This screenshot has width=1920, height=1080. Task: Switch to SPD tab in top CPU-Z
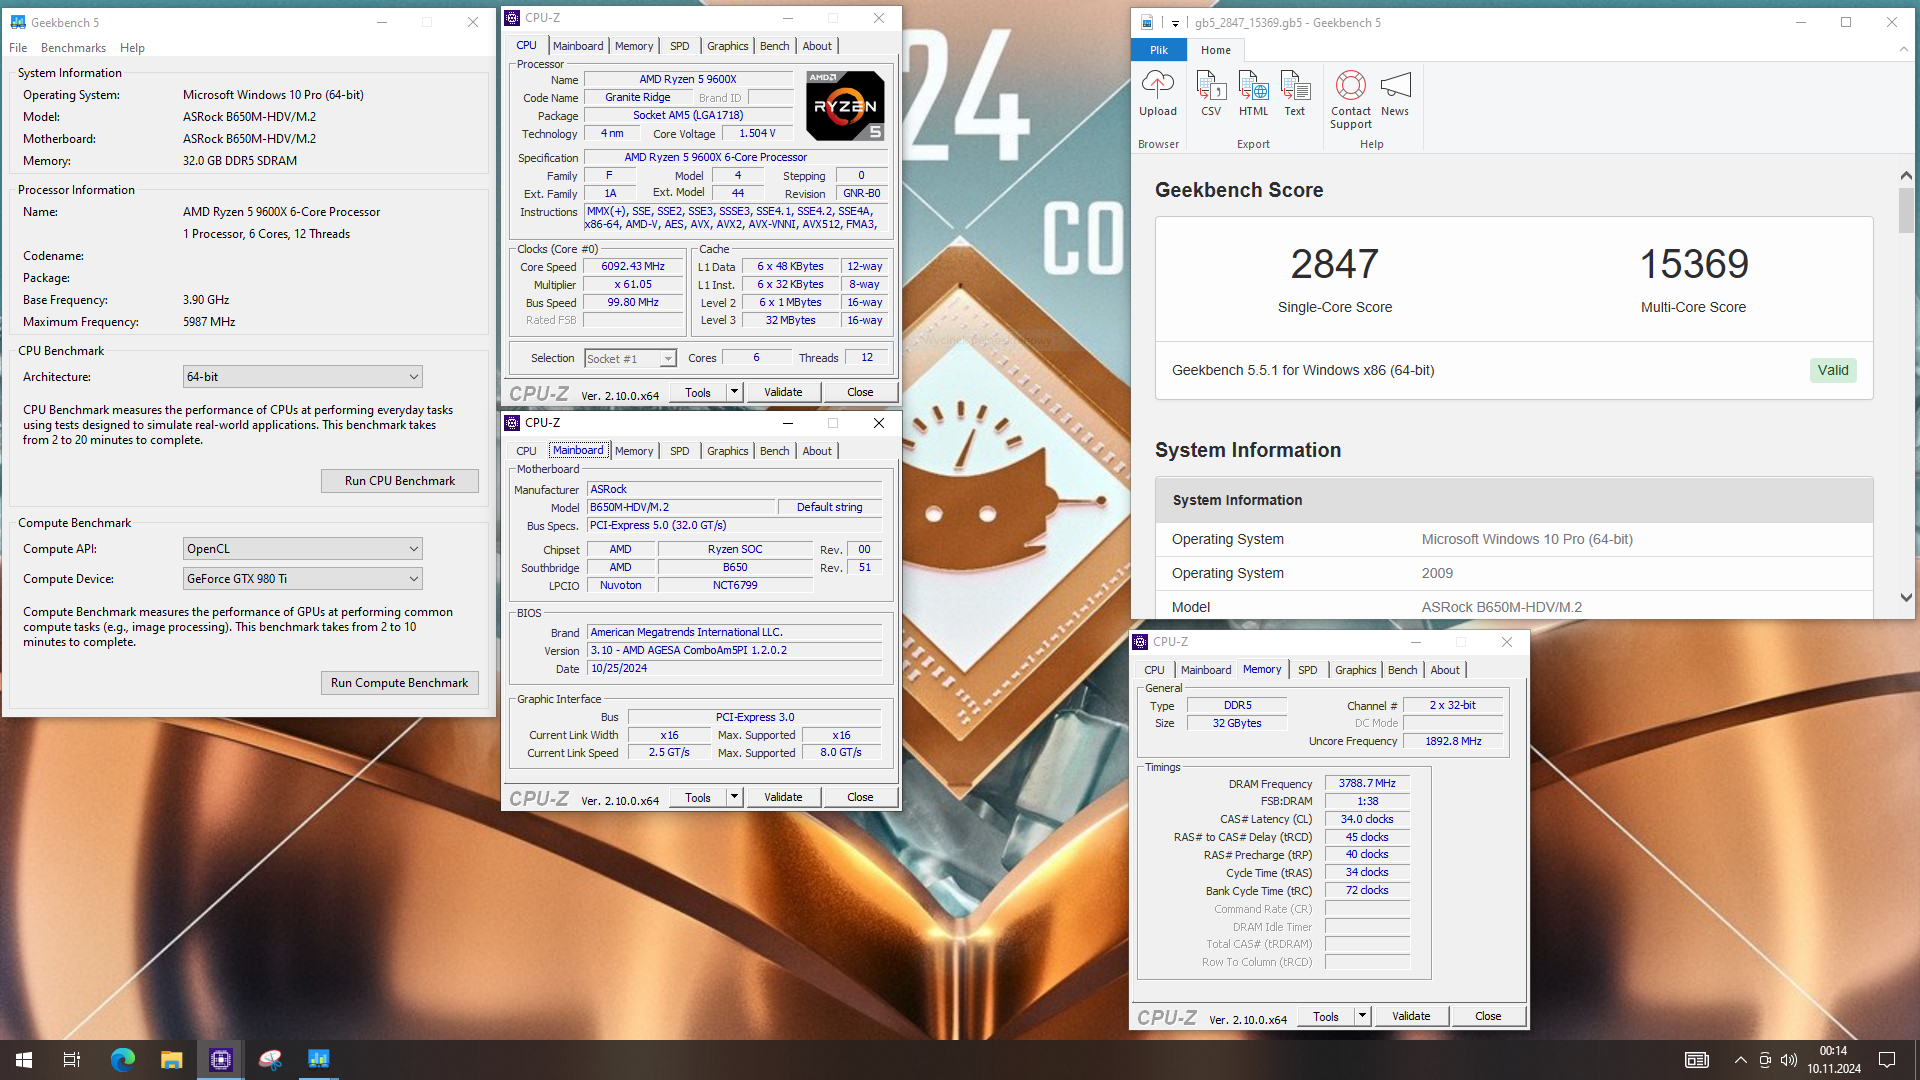[x=680, y=46]
